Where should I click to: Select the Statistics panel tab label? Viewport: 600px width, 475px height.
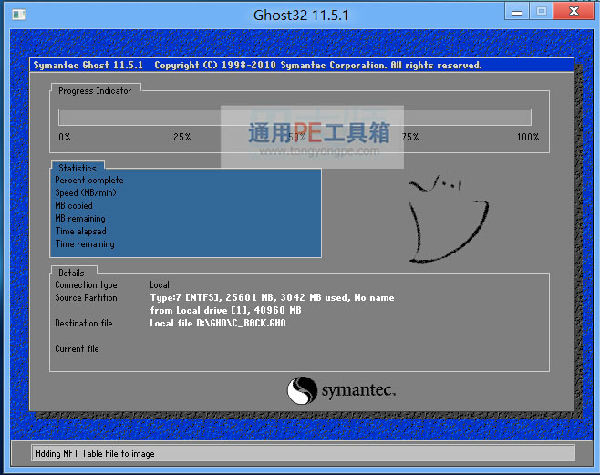[x=77, y=167]
